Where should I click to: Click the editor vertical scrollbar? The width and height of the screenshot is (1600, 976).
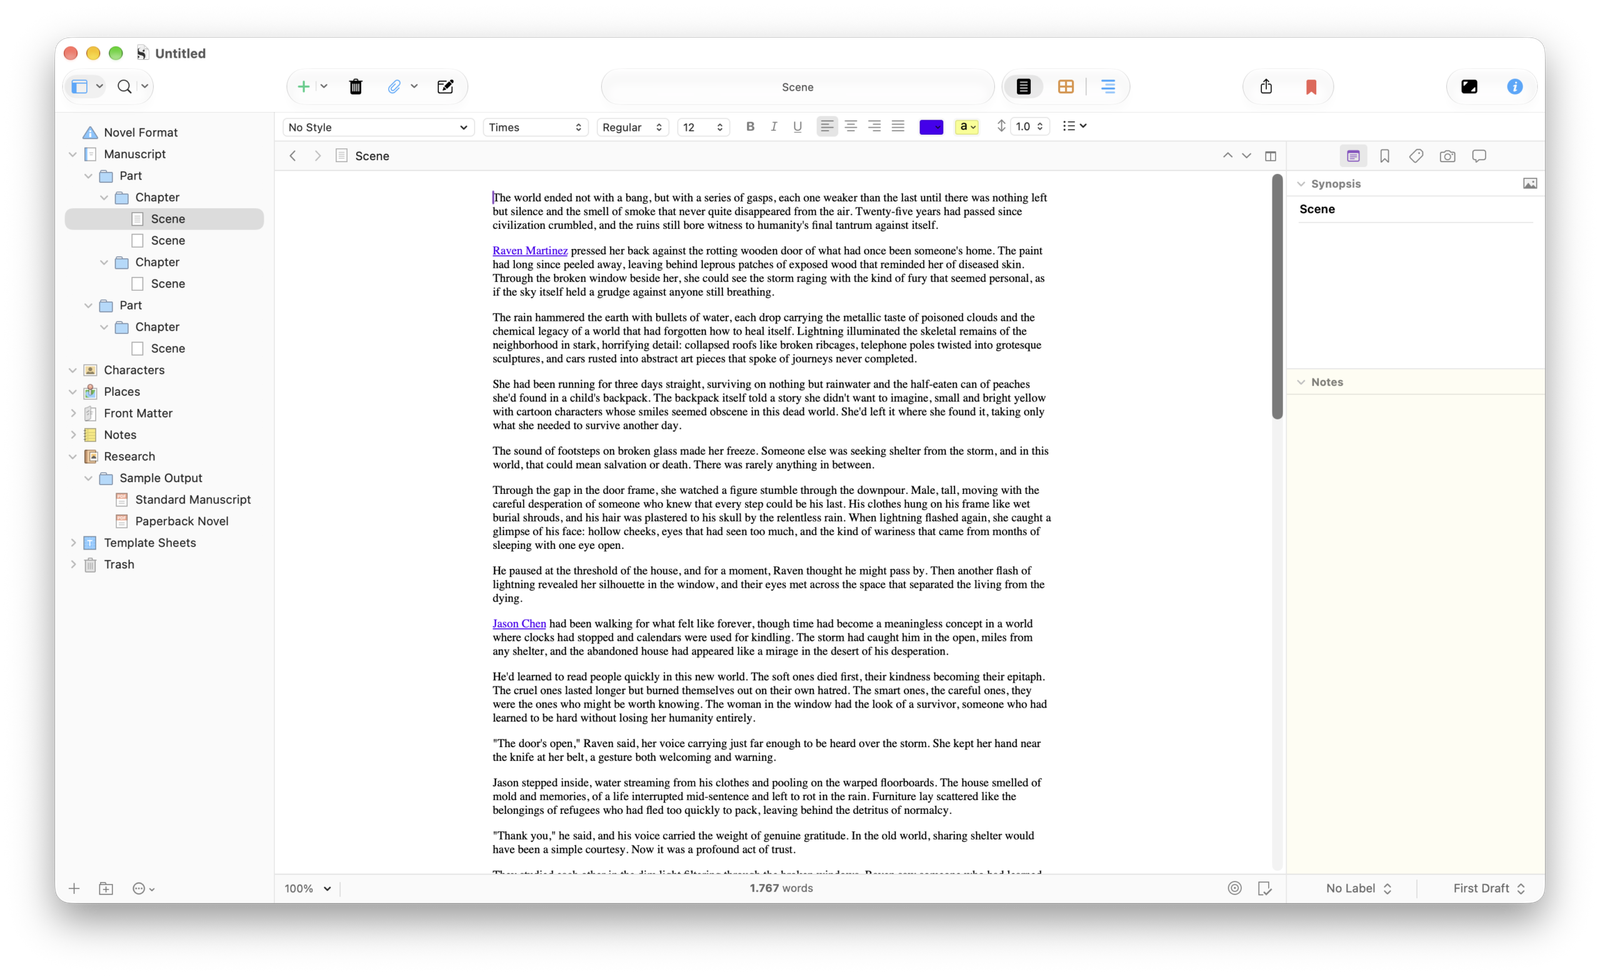tap(1277, 297)
